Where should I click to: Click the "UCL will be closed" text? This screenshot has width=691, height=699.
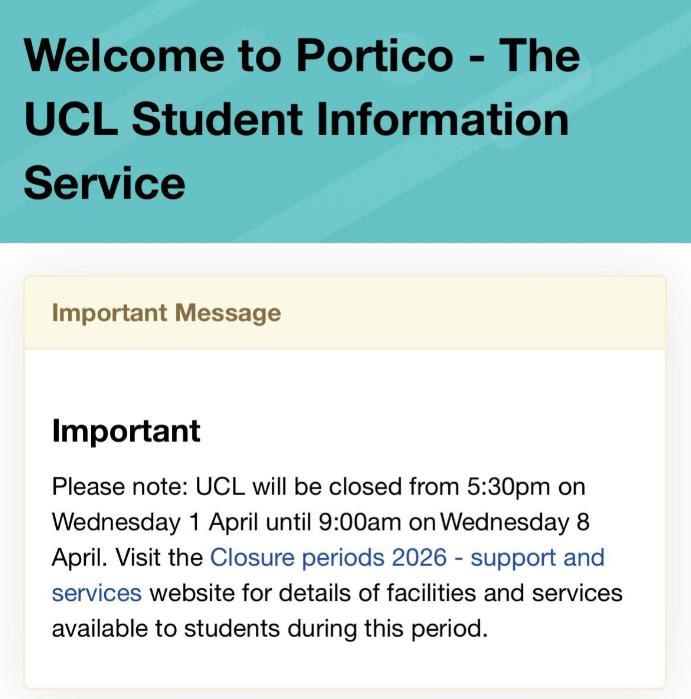tap(279, 486)
